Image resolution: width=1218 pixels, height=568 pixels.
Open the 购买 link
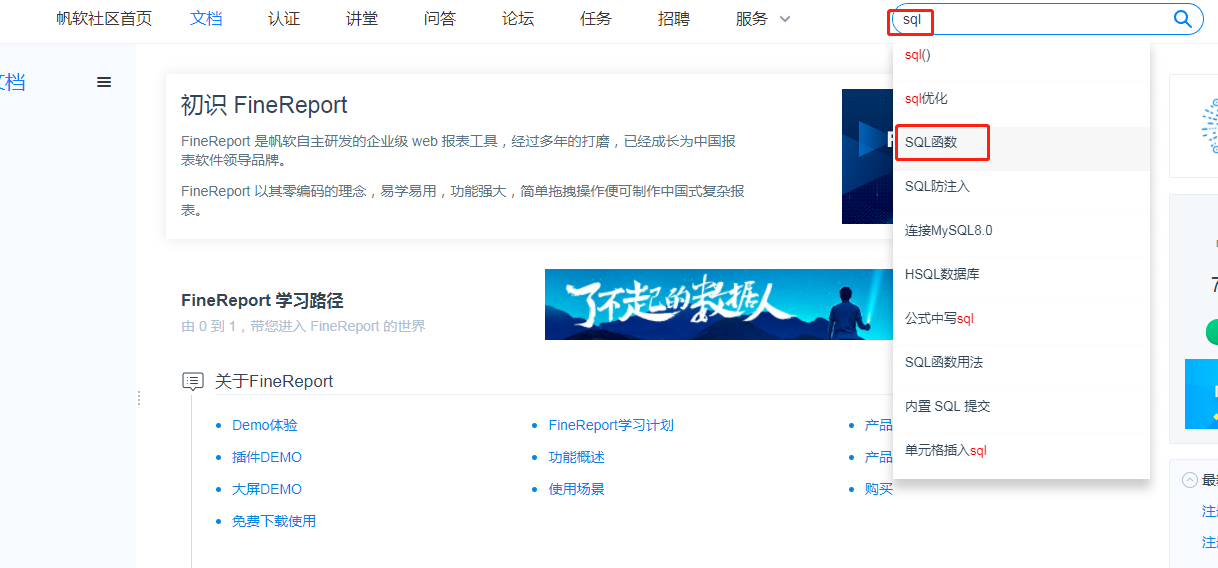click(x=879, y=489)
